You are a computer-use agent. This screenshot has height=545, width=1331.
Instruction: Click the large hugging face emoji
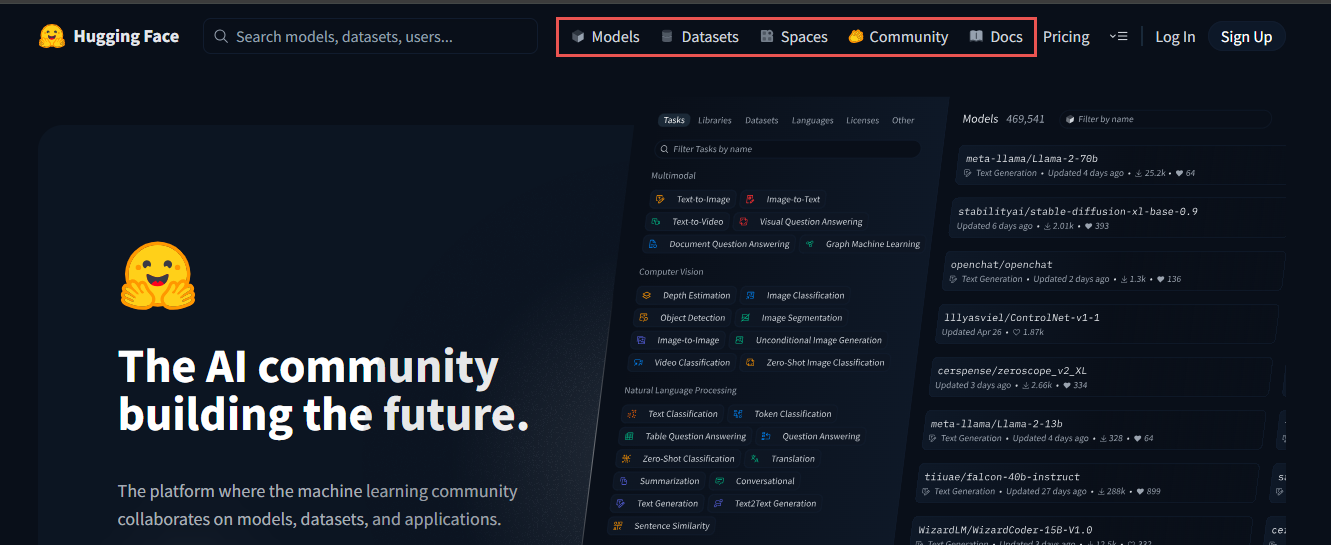click(x=158, y=275)
